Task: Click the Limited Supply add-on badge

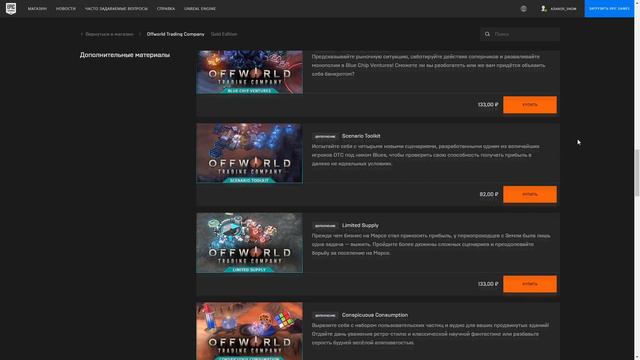Action: 325,226
